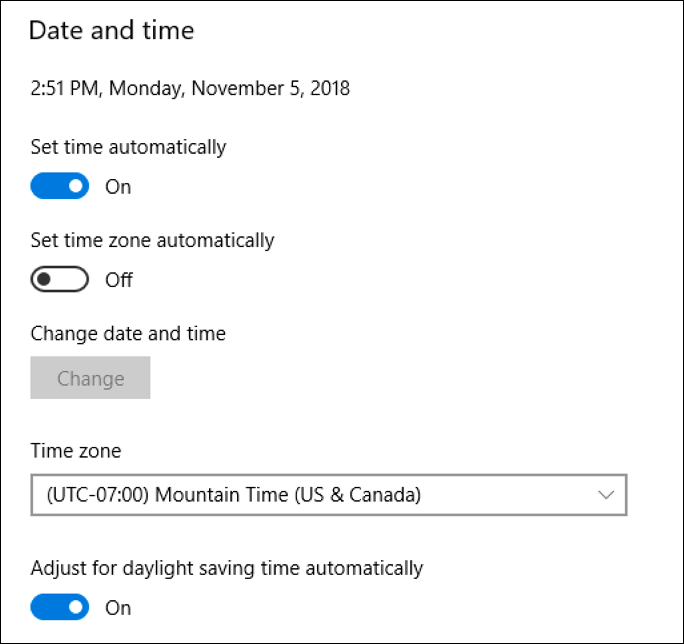Click the On text beside Set time automatically
The width and height of the screenshot is (684, 644).
(118, 187)
